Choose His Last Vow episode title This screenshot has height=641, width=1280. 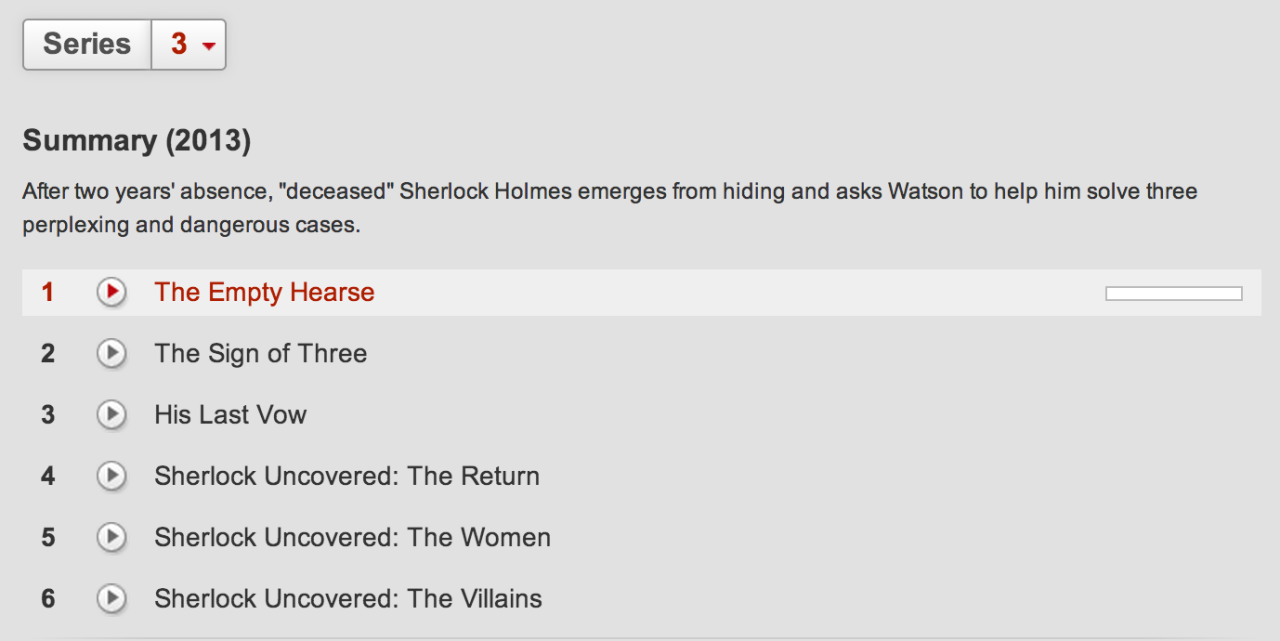230,414
